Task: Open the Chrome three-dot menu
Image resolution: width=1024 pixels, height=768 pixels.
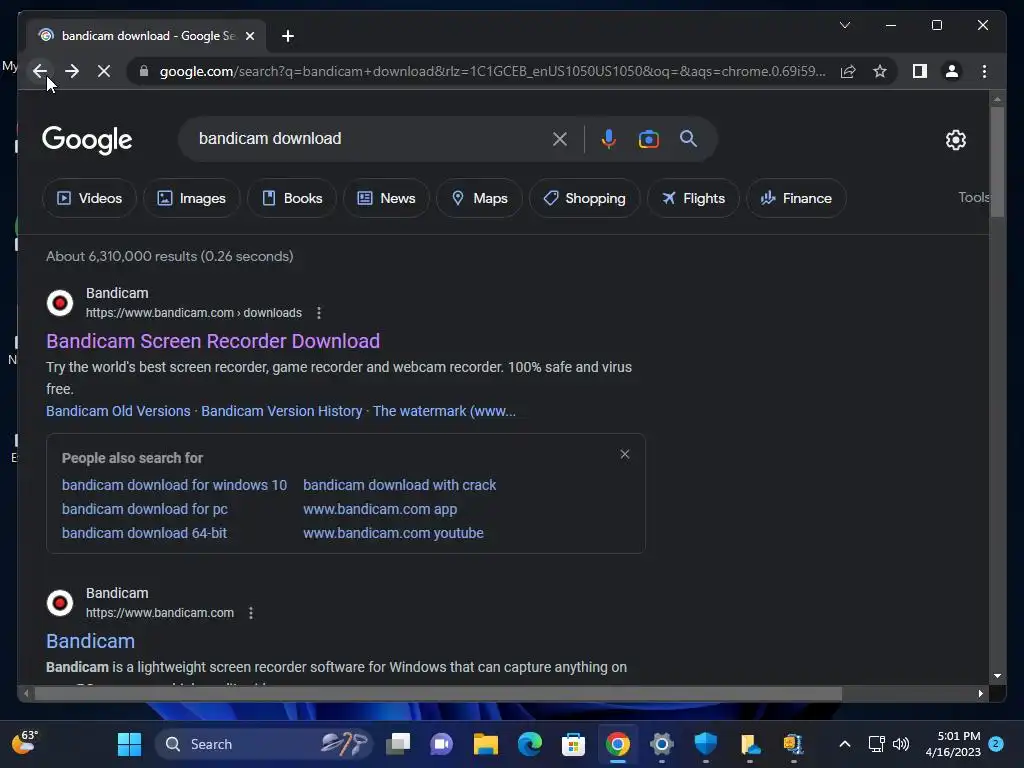Action: coord(984,71)
